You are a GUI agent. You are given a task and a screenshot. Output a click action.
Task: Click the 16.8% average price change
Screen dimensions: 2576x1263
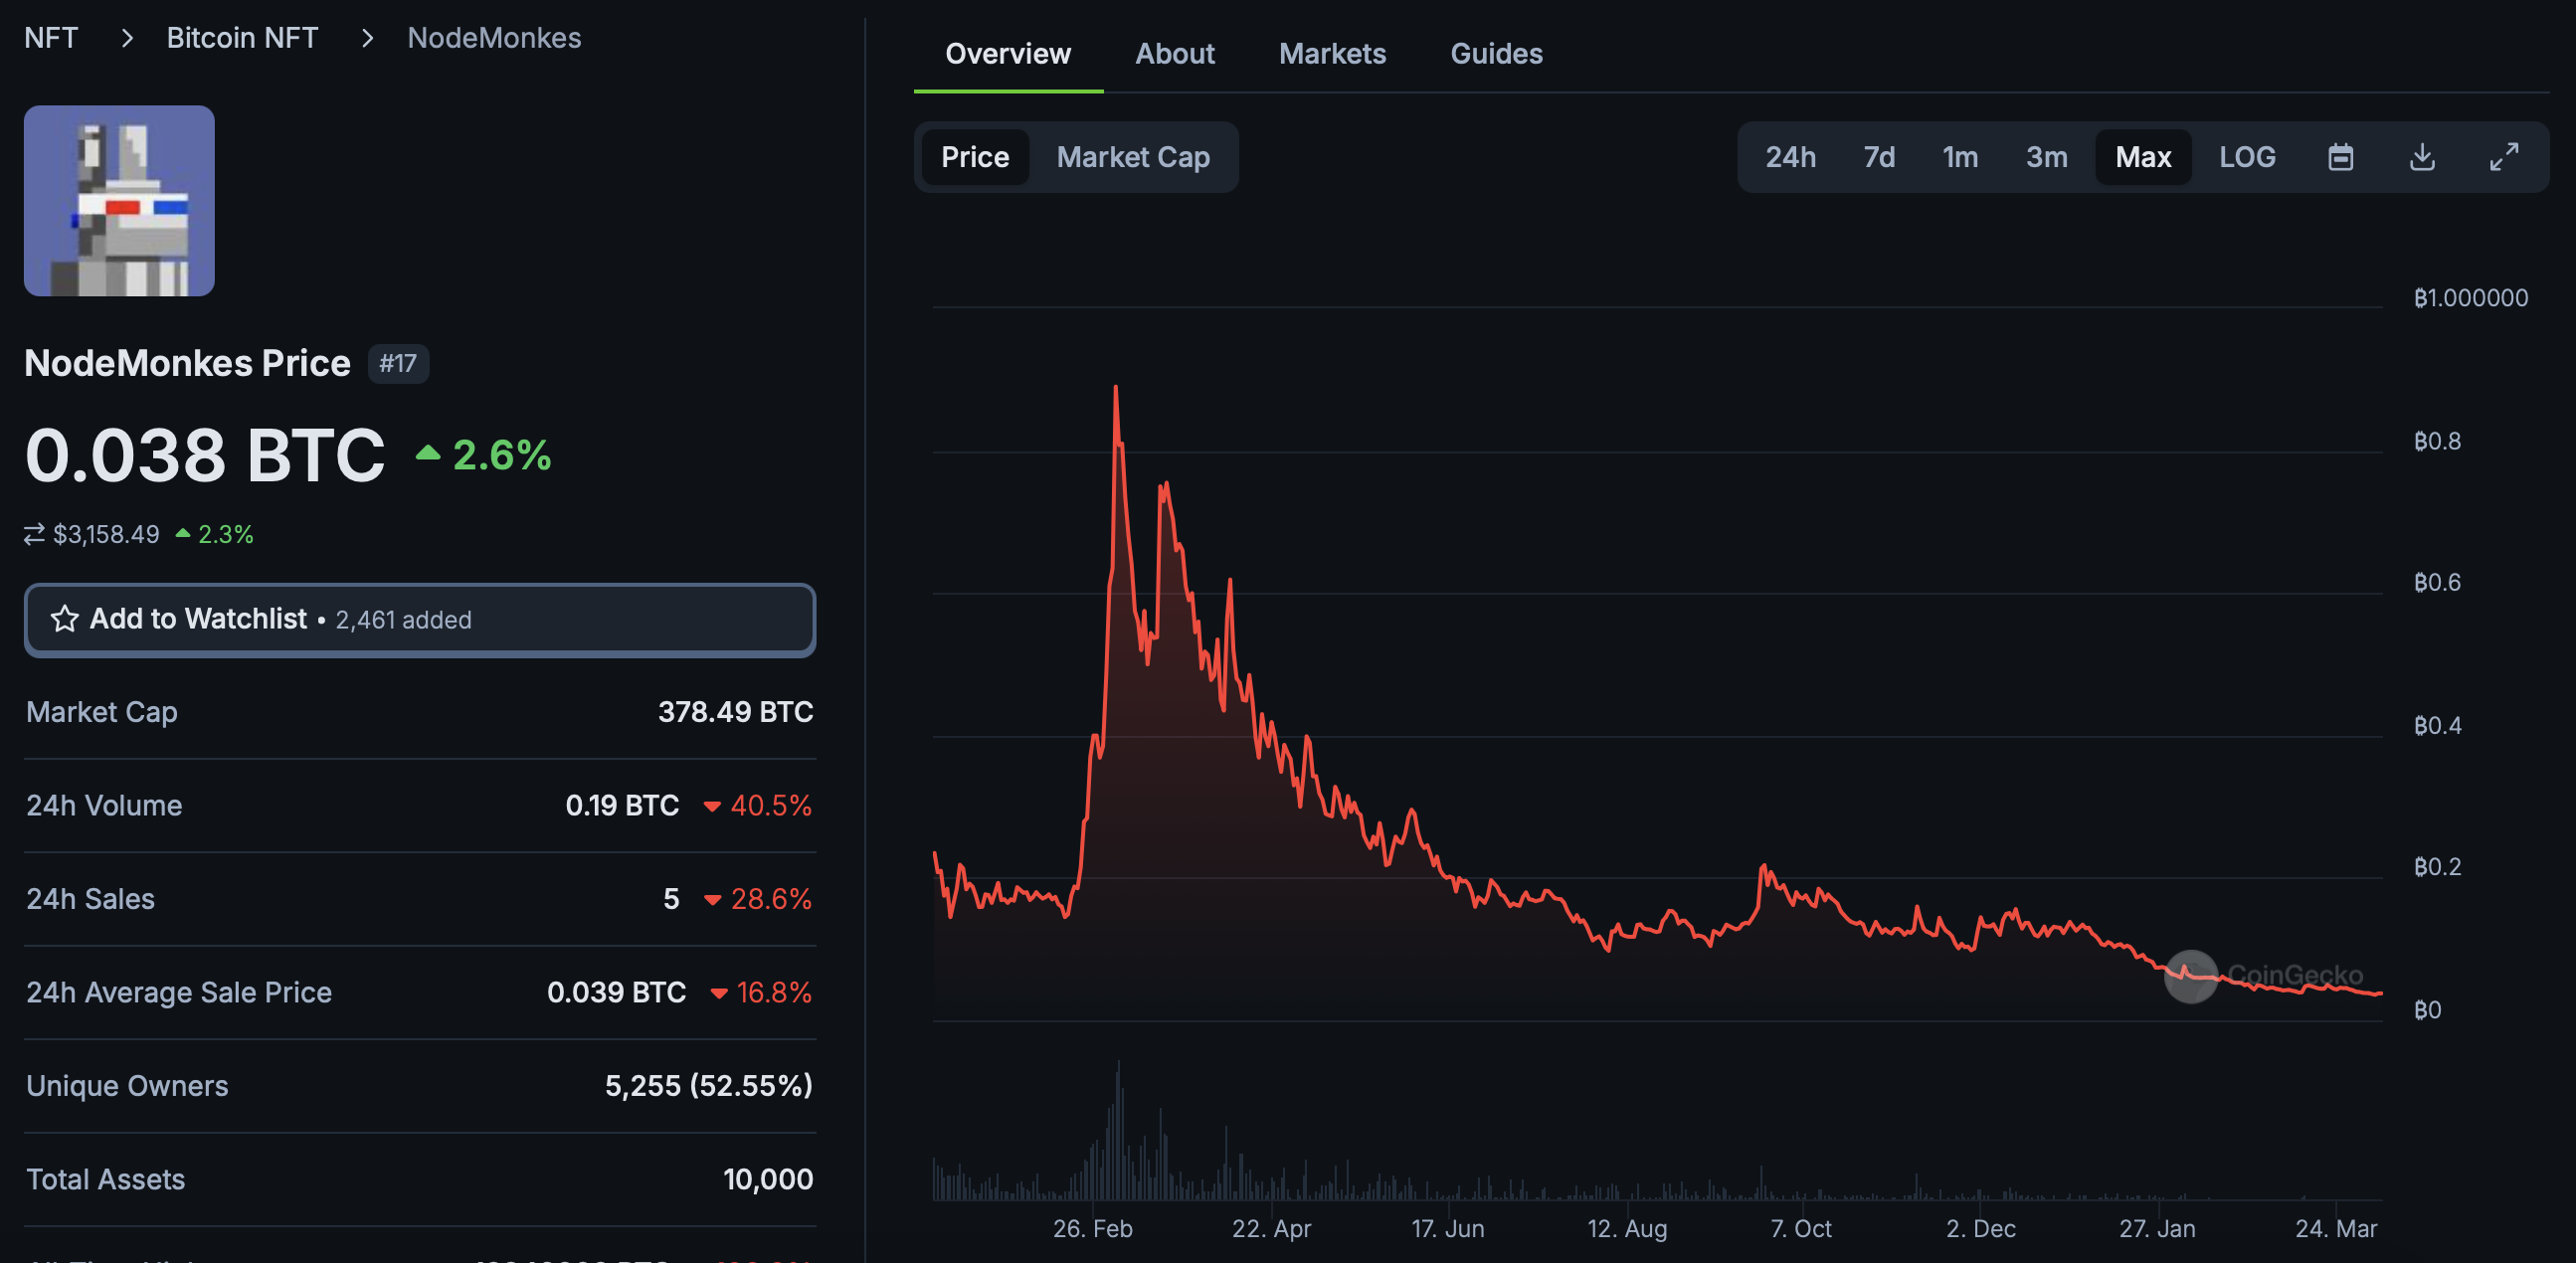point(761,992)
